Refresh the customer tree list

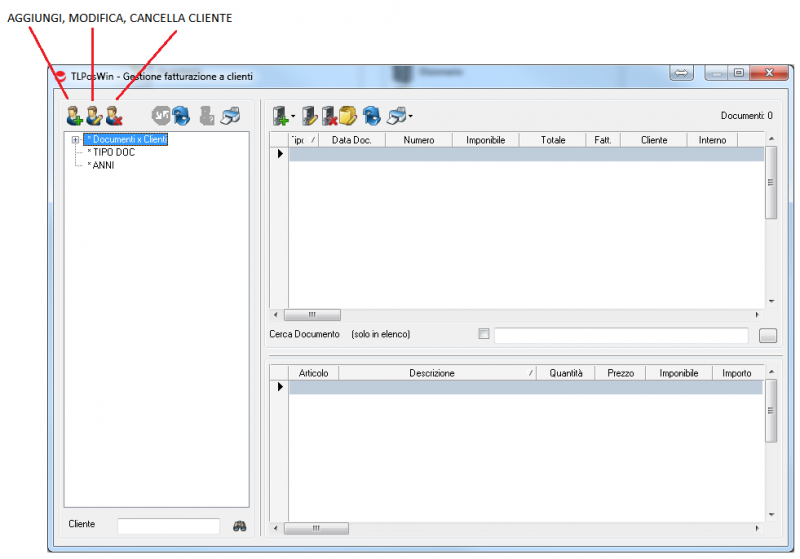181,116
